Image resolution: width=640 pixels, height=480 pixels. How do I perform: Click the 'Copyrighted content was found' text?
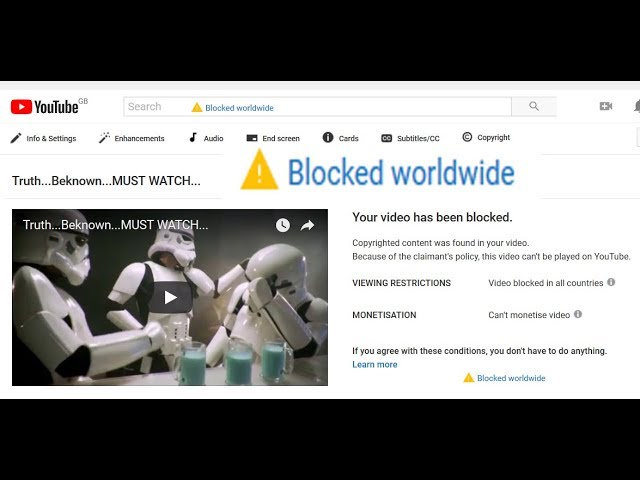440,243
